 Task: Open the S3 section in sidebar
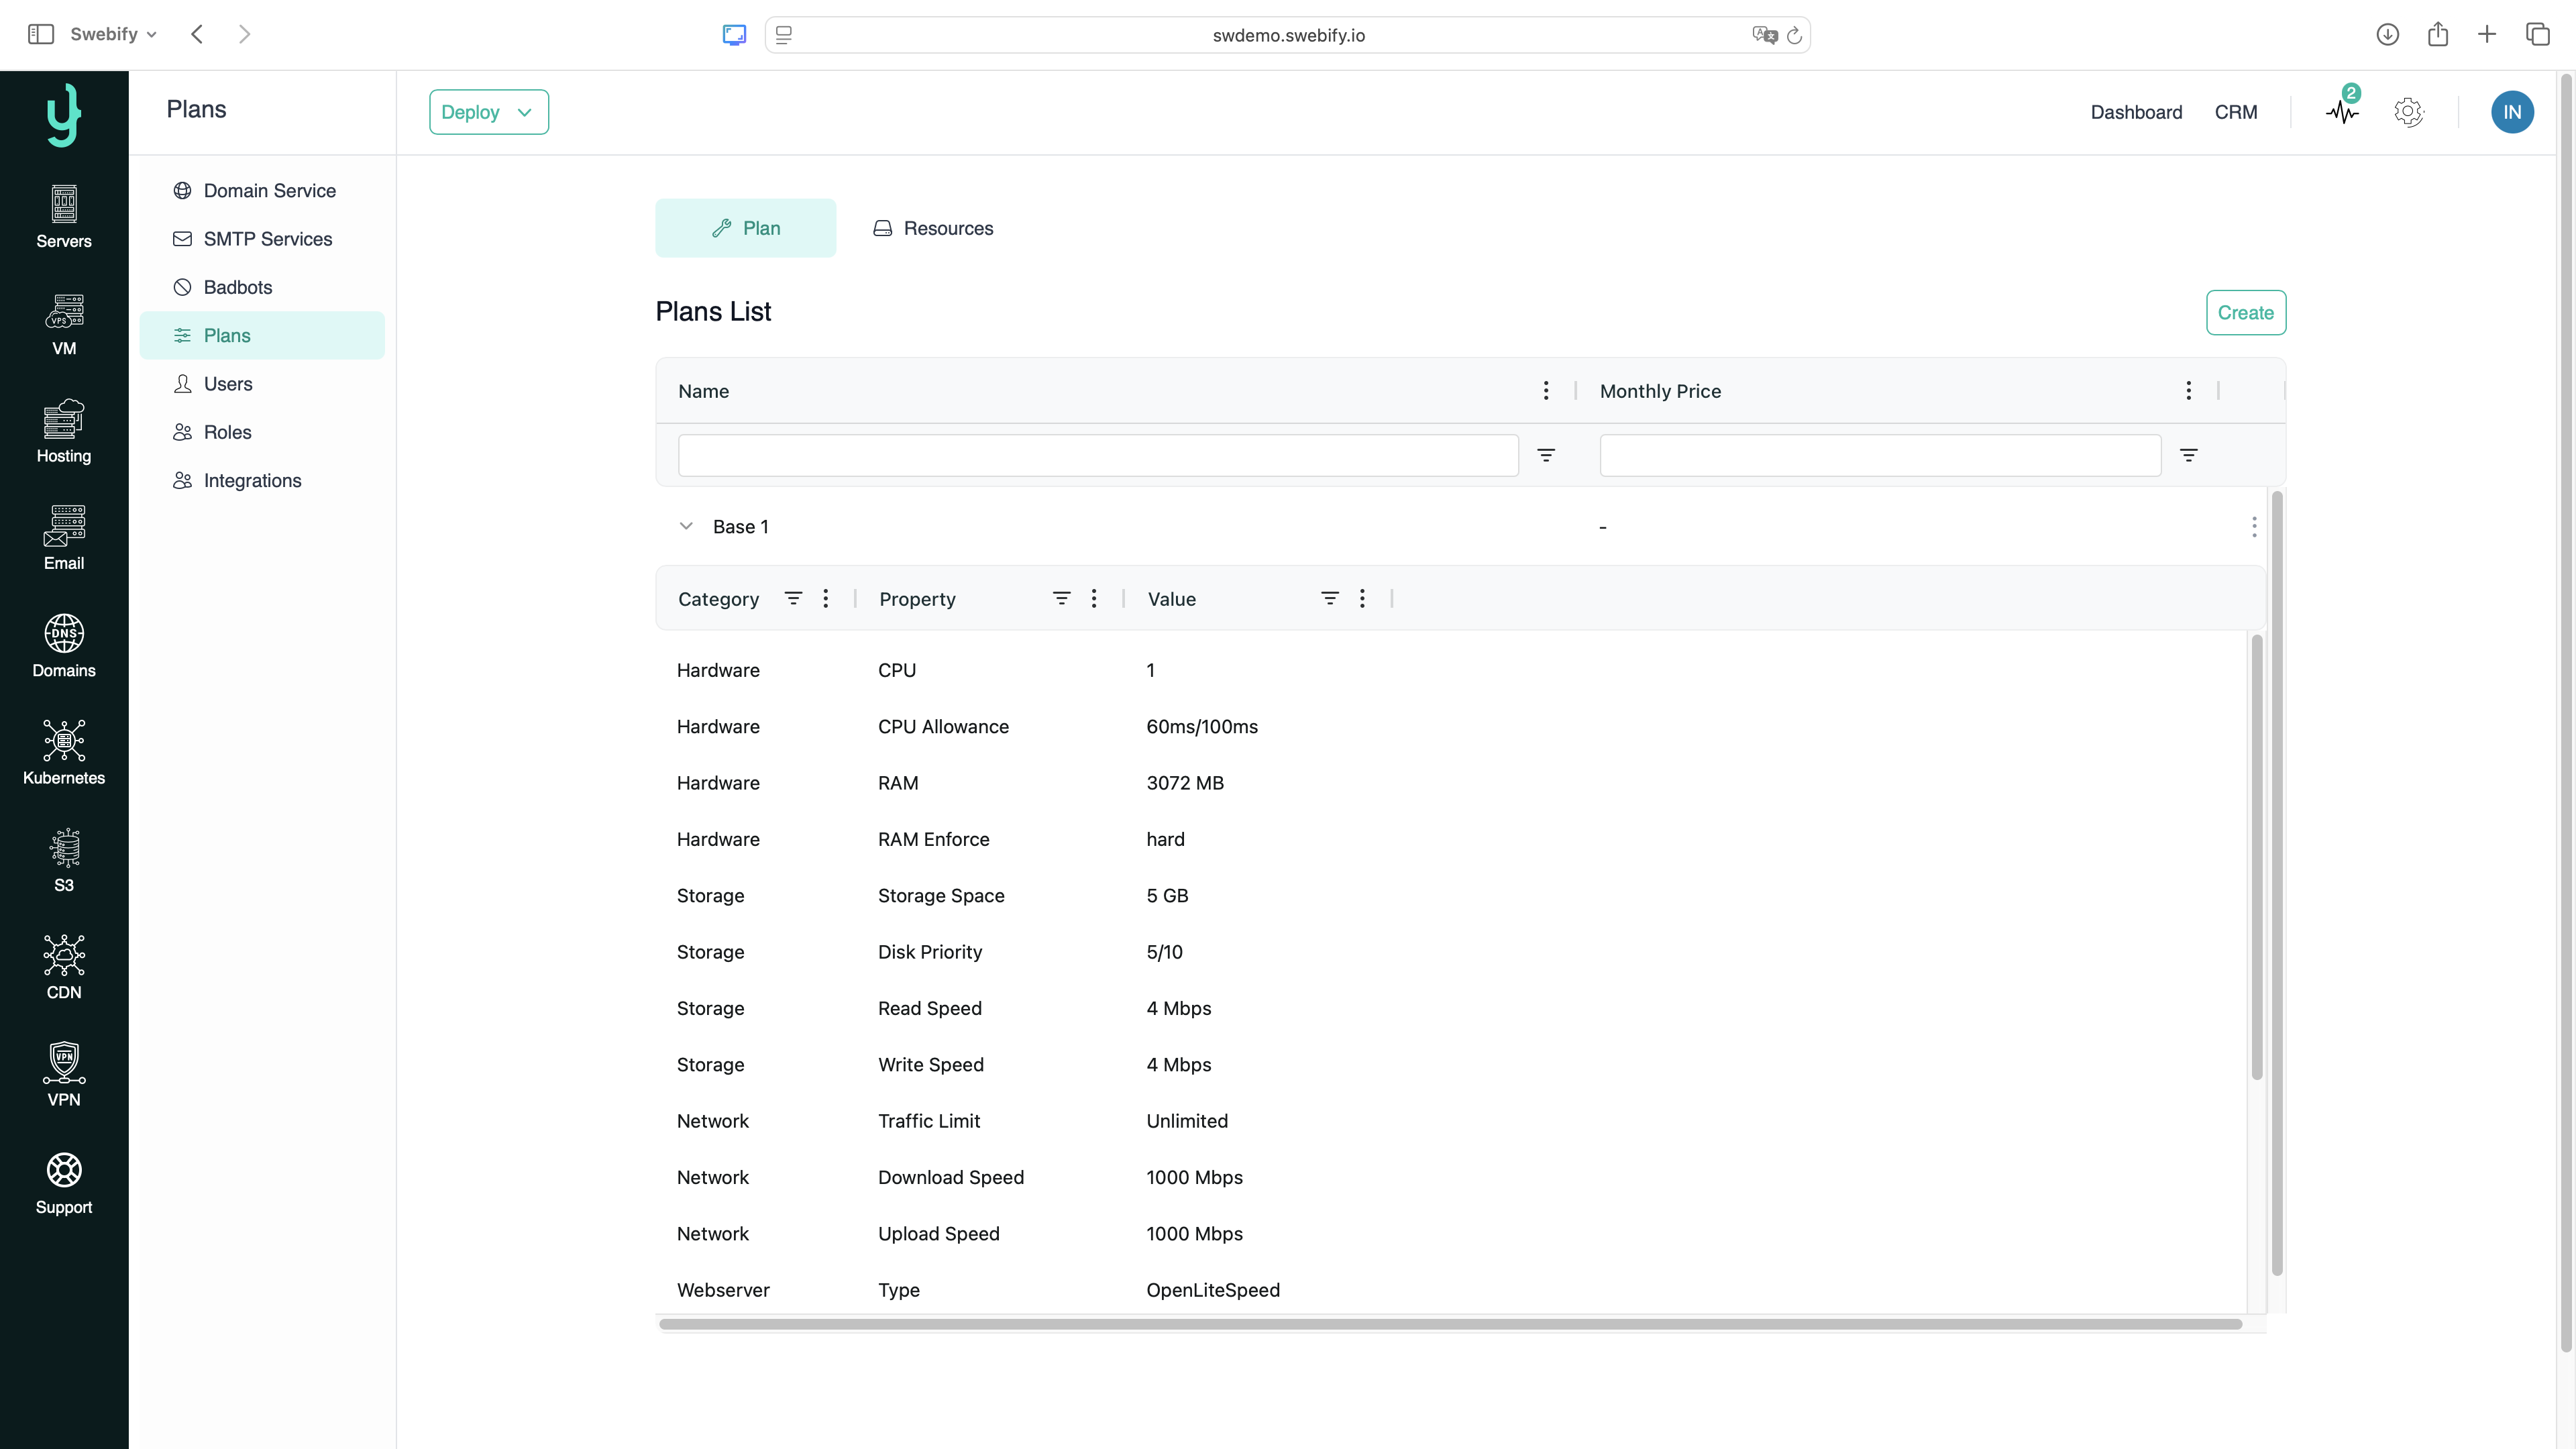pos(64,861)
